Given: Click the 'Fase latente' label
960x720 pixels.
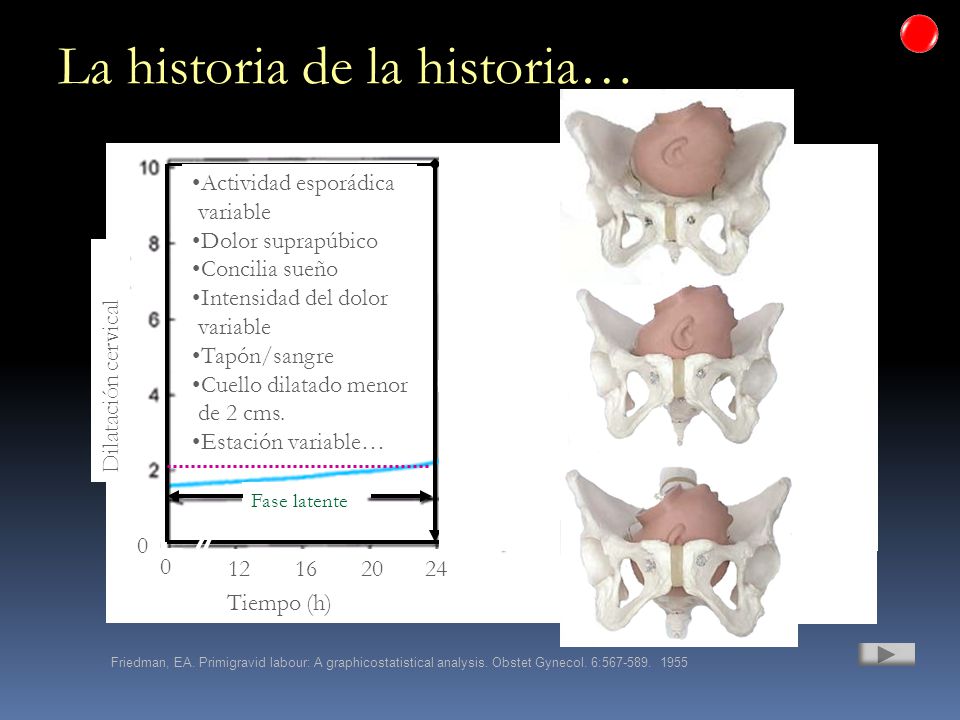Looking at the screenshot, I should click(x=299, y=501).
